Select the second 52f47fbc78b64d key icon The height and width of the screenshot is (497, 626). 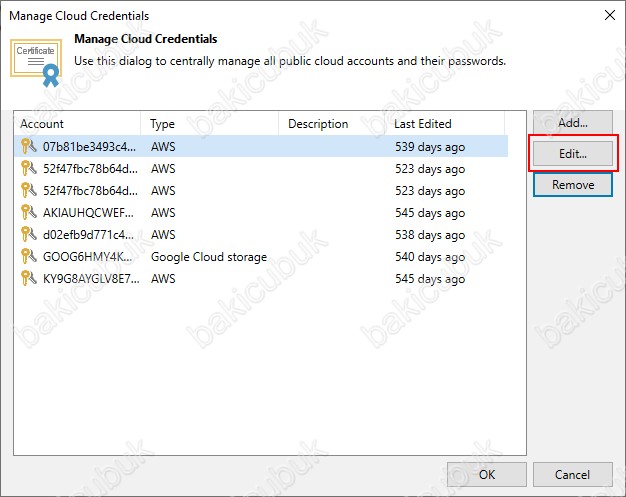point(28,190)
